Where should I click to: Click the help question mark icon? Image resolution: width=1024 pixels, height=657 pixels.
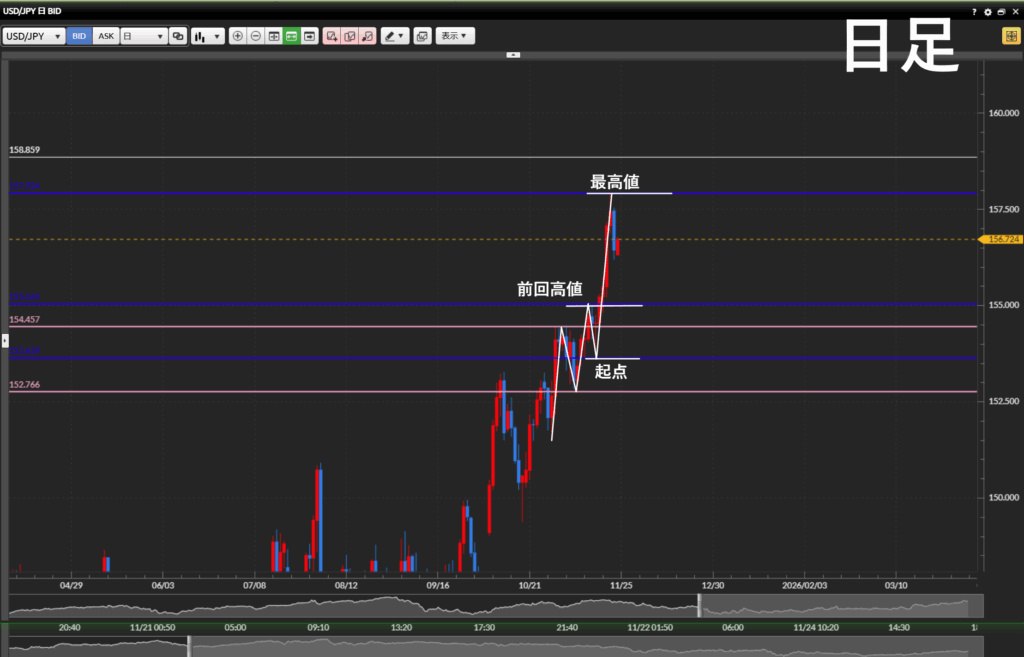point(975,11)
